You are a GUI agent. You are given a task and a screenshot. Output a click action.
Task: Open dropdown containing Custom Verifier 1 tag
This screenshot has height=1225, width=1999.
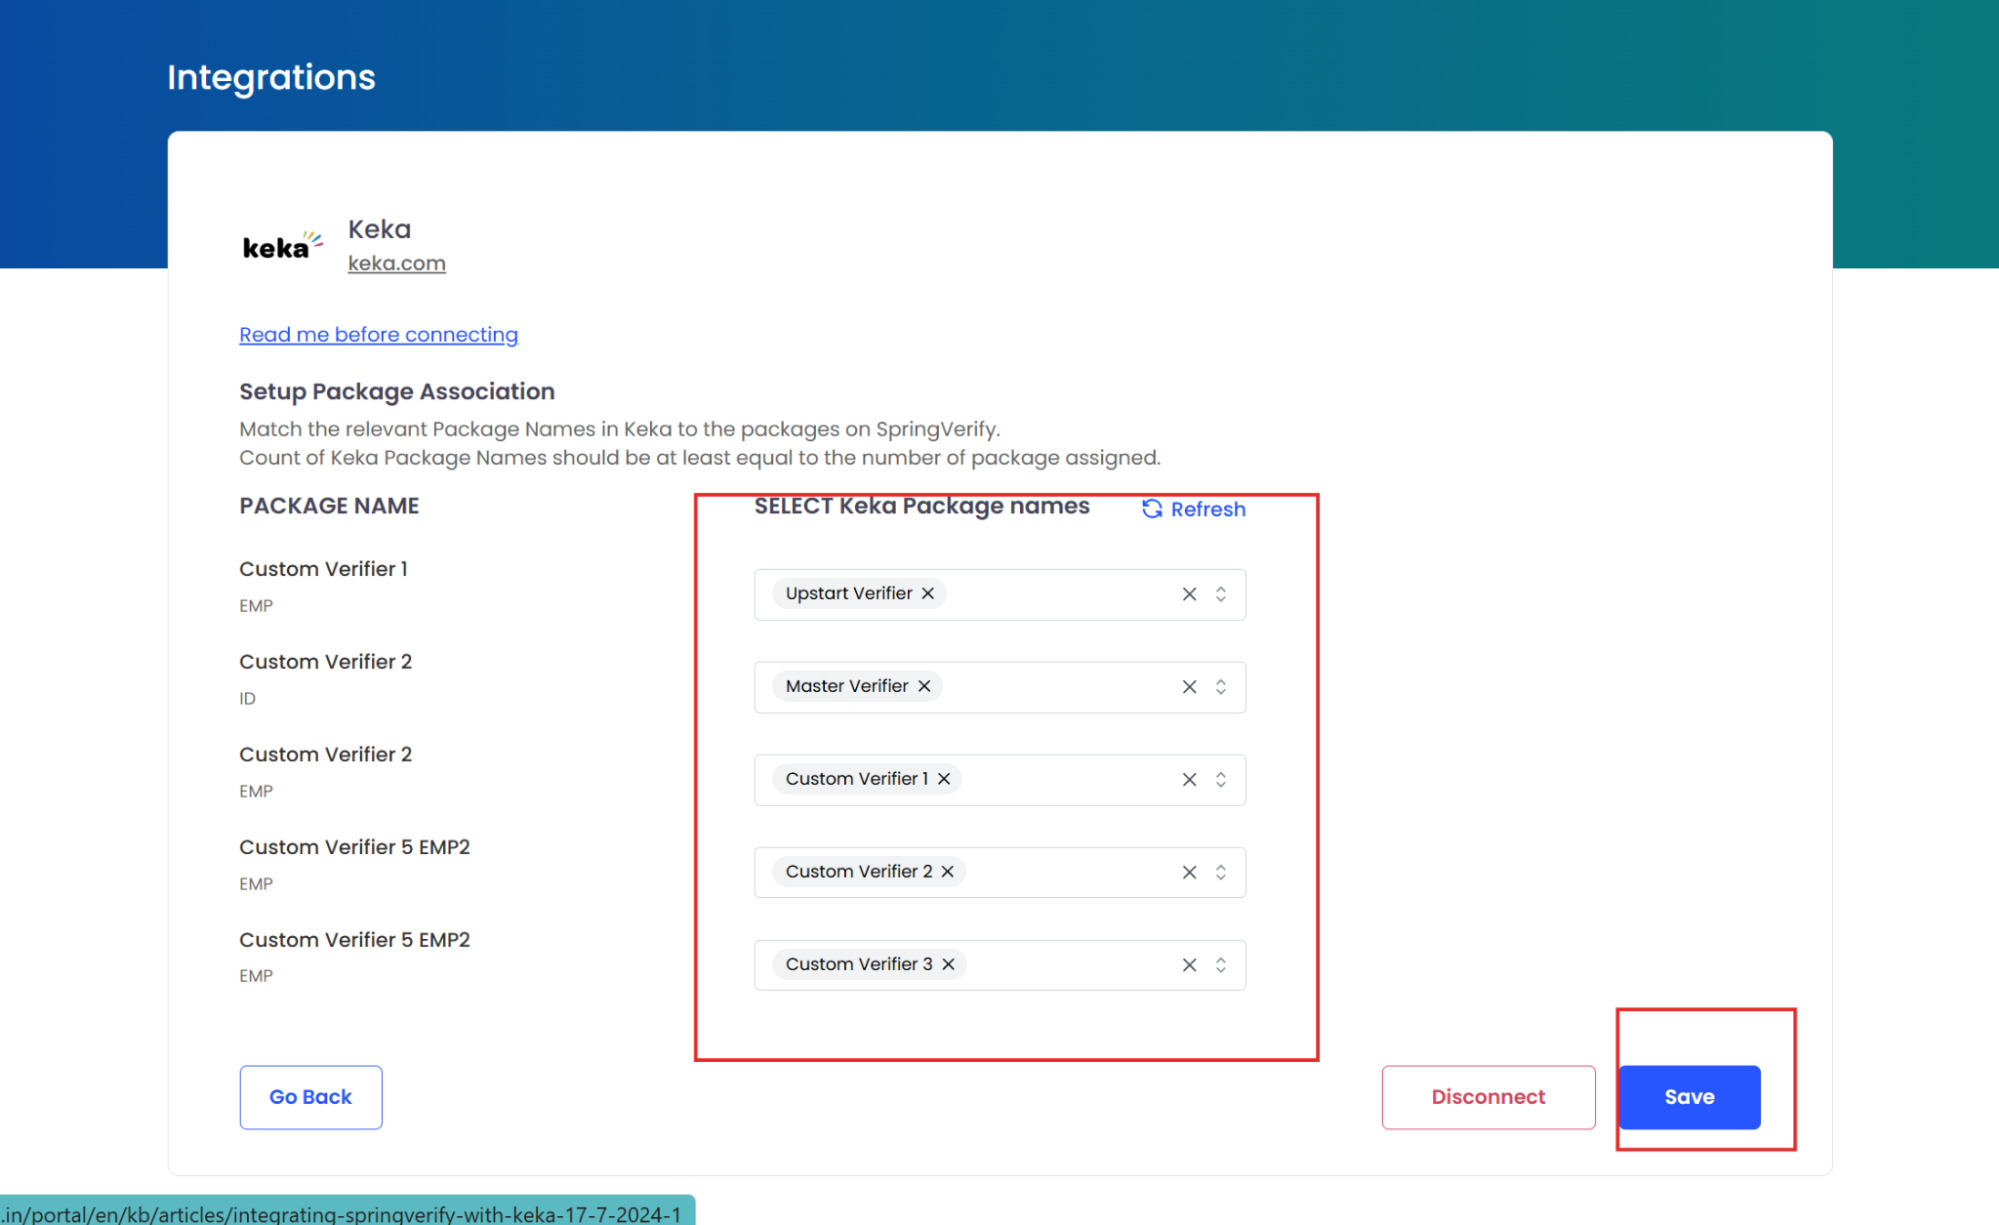[1221, 780]
